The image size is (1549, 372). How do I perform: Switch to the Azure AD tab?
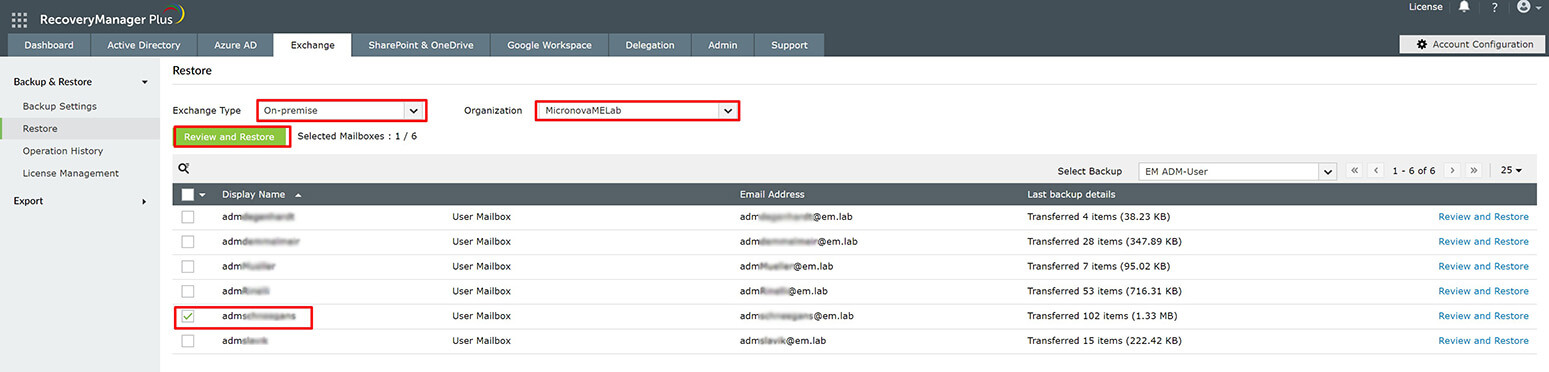[x=236, y=45]
